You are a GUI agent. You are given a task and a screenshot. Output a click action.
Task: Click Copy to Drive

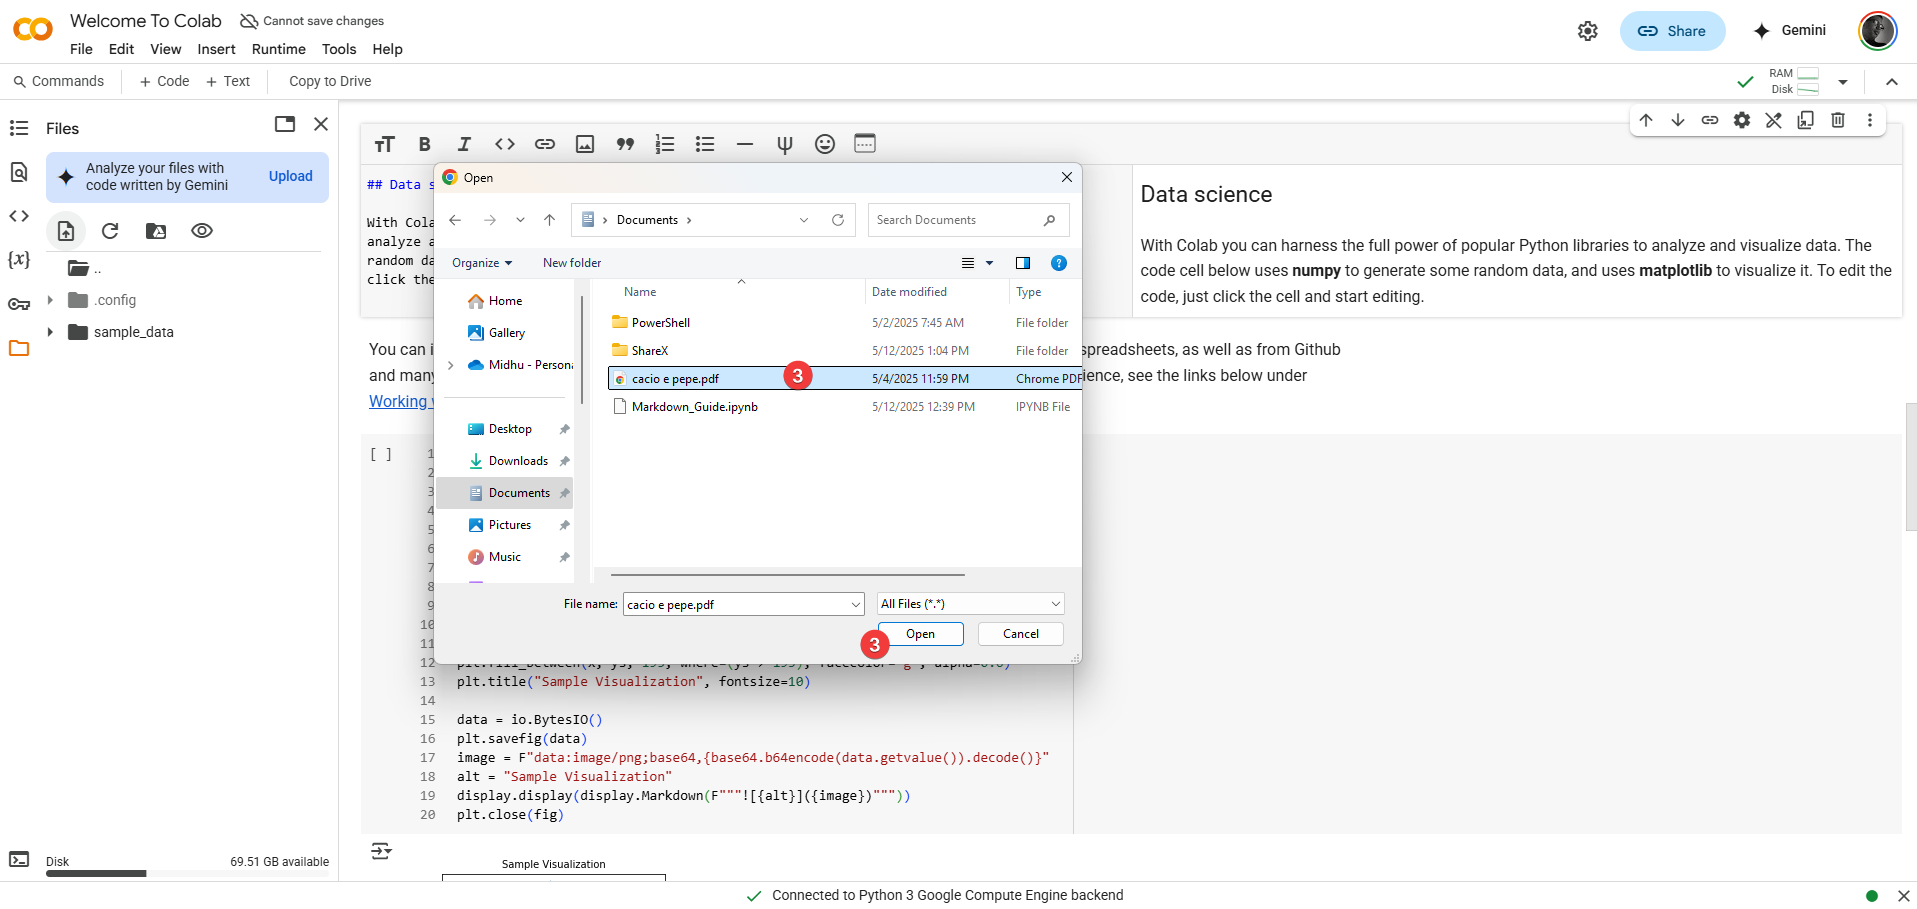tap(330, 81)
